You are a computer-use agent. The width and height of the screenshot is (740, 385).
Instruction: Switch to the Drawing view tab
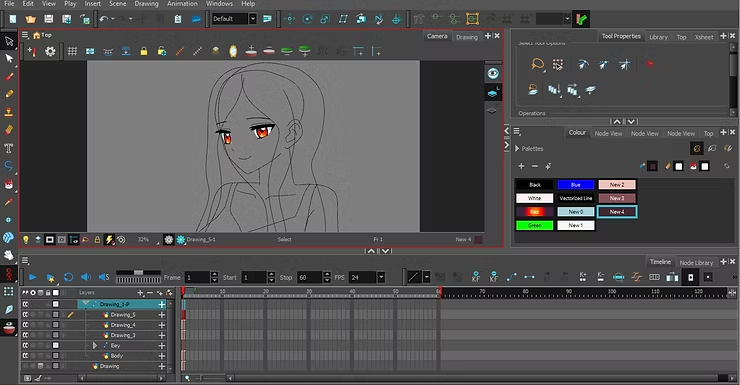click(467, 37)
